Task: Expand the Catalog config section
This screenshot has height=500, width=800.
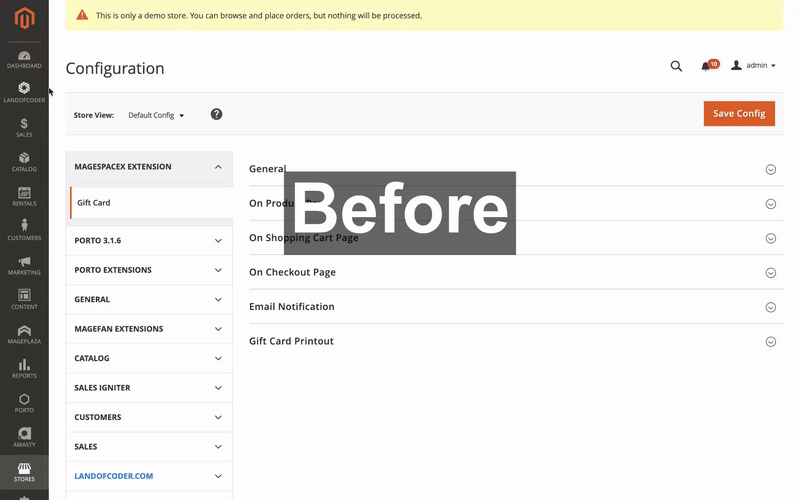Action: [x=149, y=358]
